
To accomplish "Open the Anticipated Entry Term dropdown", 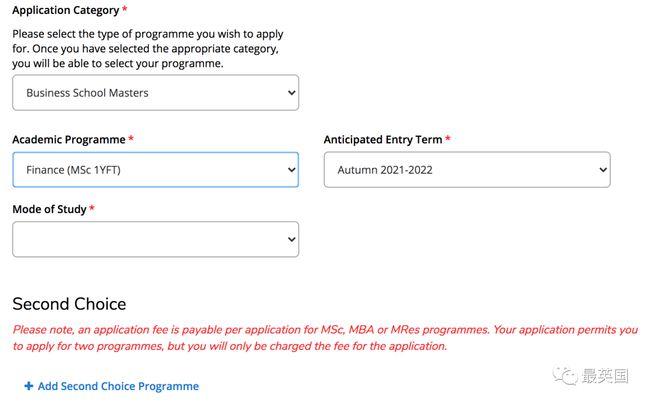I will tap(466, 170).
